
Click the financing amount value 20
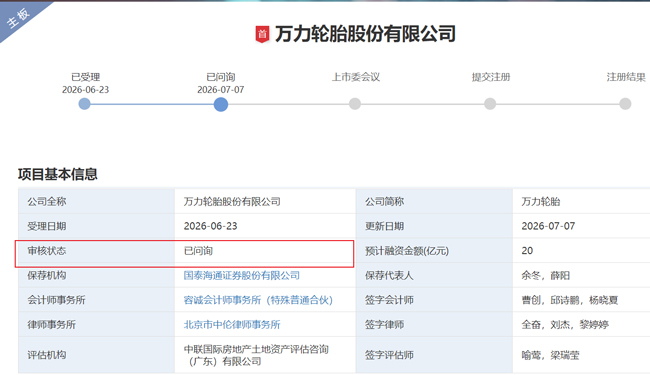pos(527,251)
